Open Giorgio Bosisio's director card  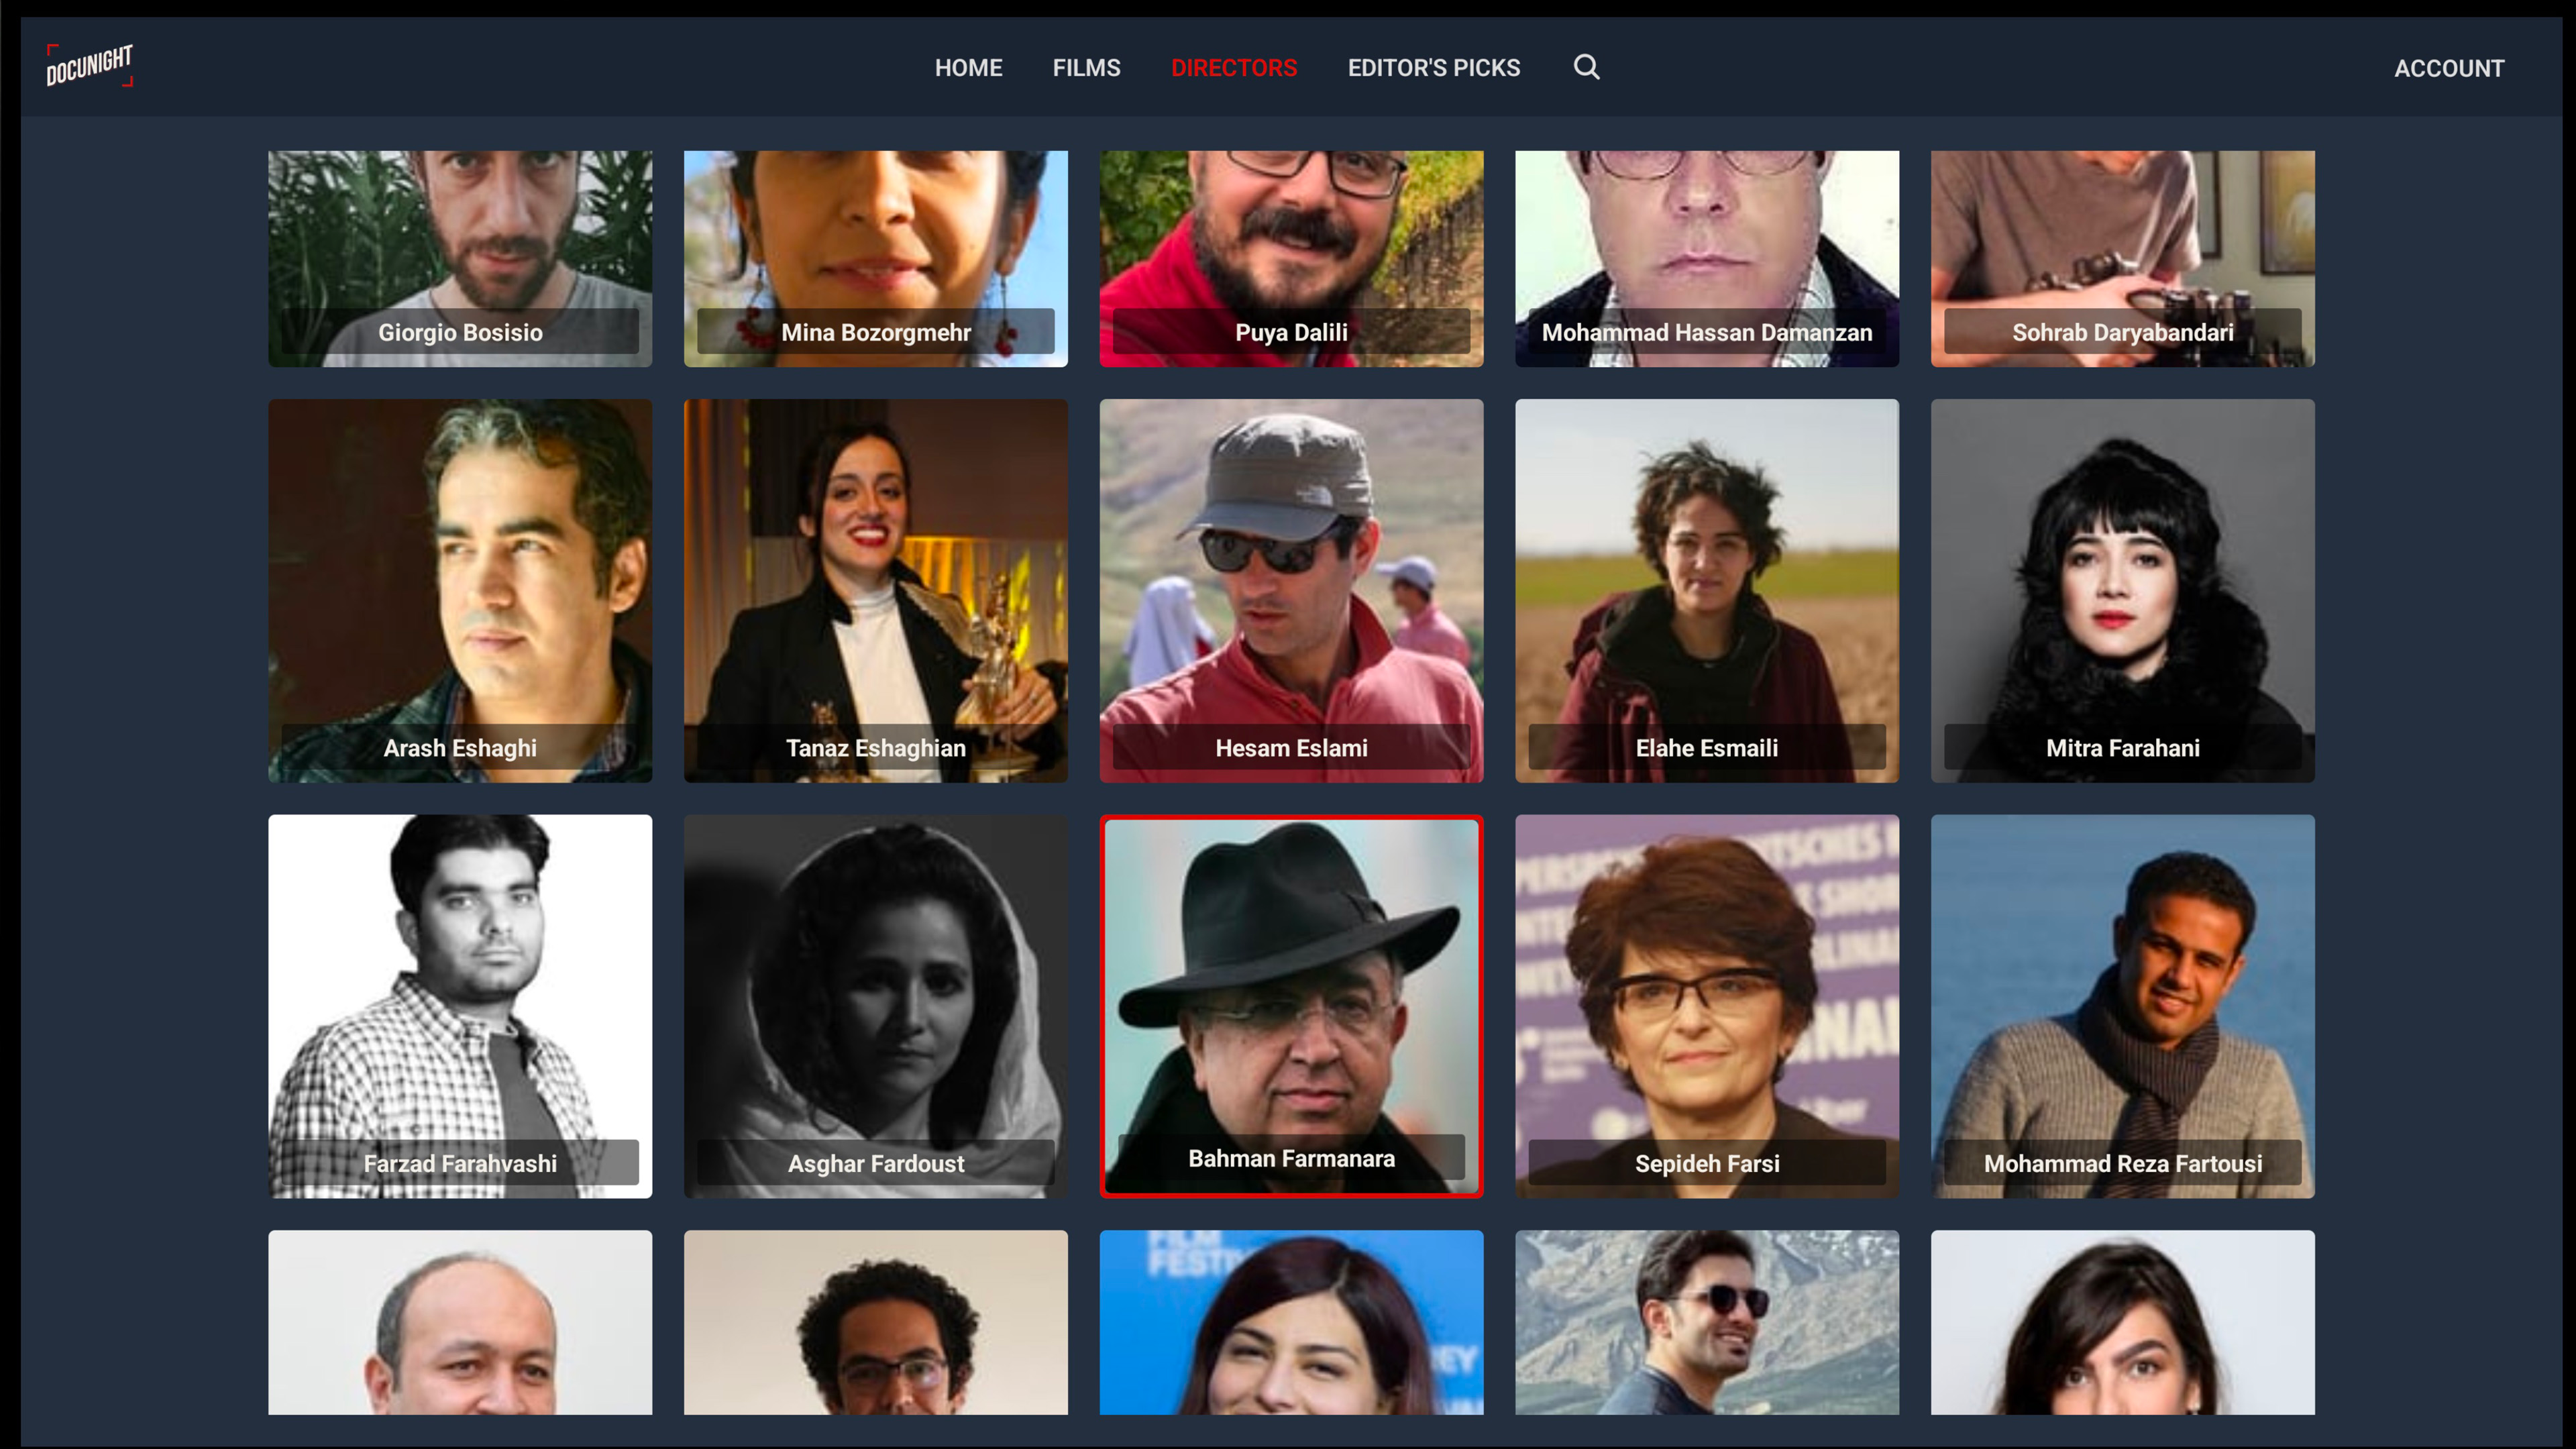coord(460,259)
